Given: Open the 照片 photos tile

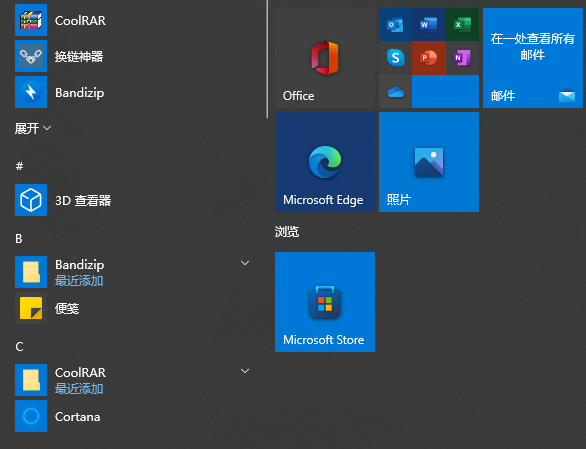Looking at the screenshot, I should pyautogui.click(x=429, y=162).
